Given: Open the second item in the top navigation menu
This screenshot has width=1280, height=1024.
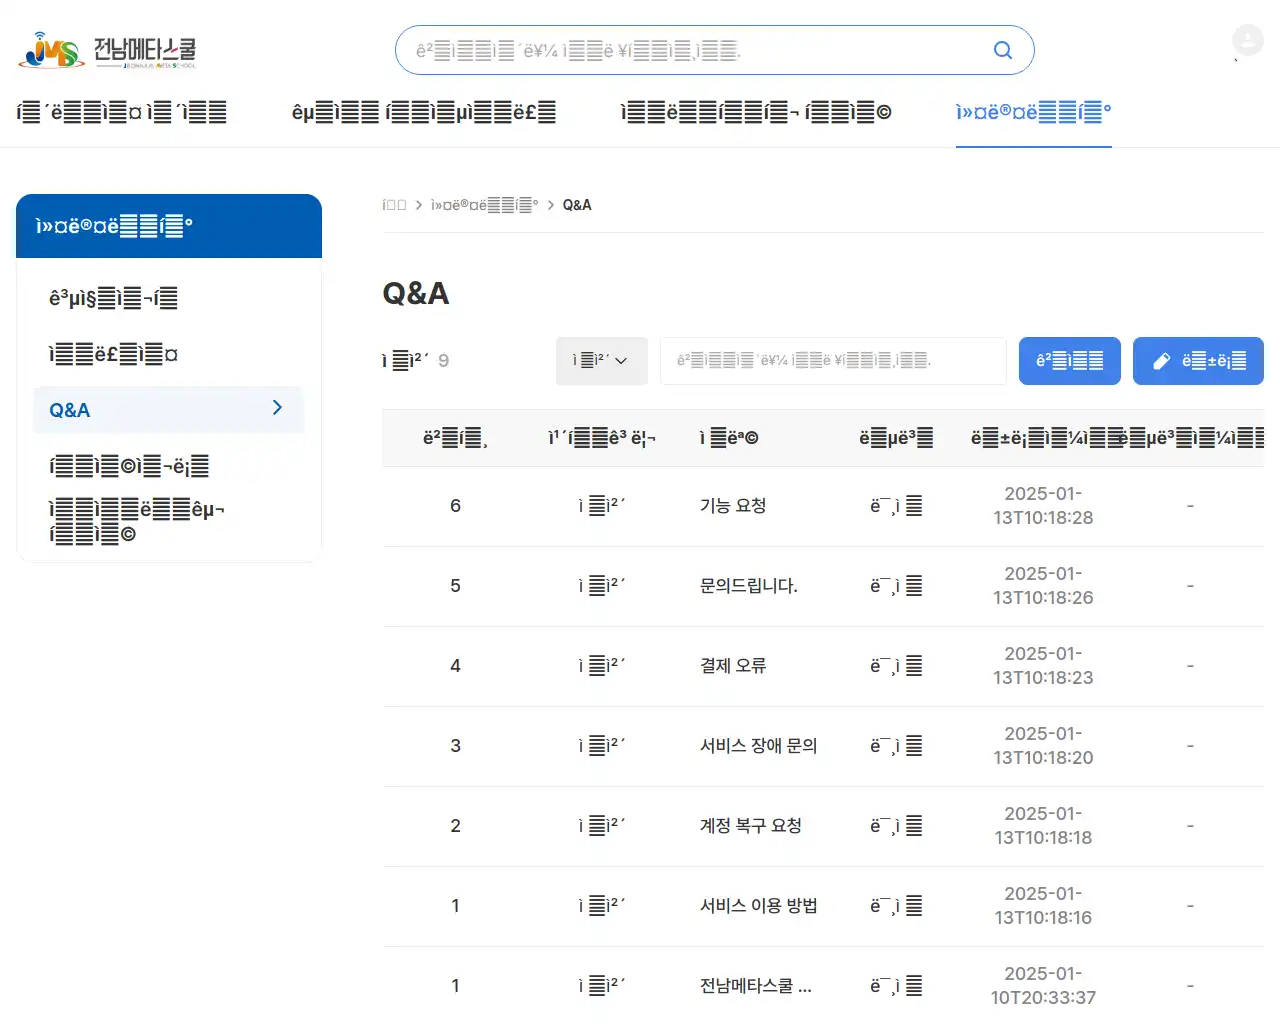Looking at the screenshot, I should coord(423,112).
